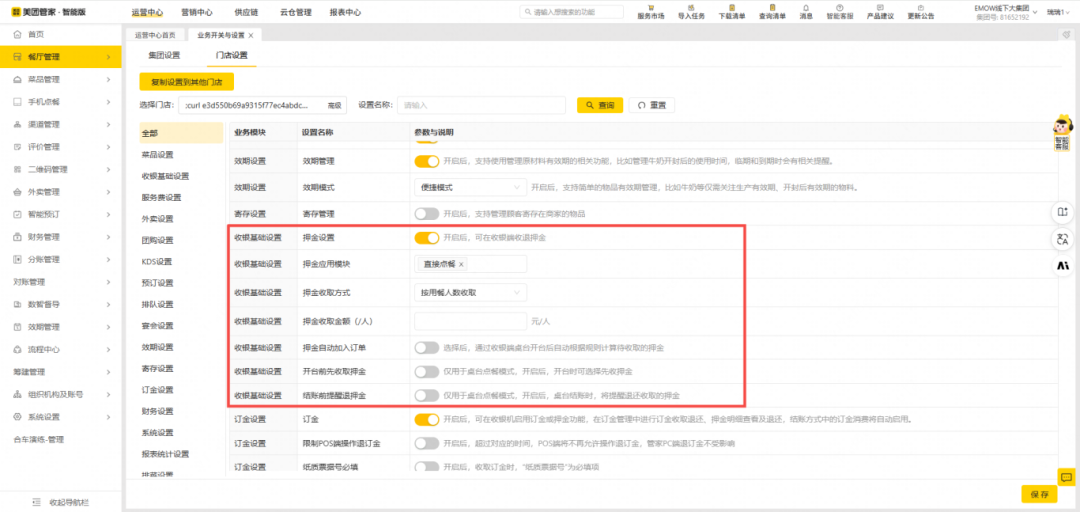
Task: Click the 智能客服 mascot on right edge
Action: click(x=1061, y=134)
